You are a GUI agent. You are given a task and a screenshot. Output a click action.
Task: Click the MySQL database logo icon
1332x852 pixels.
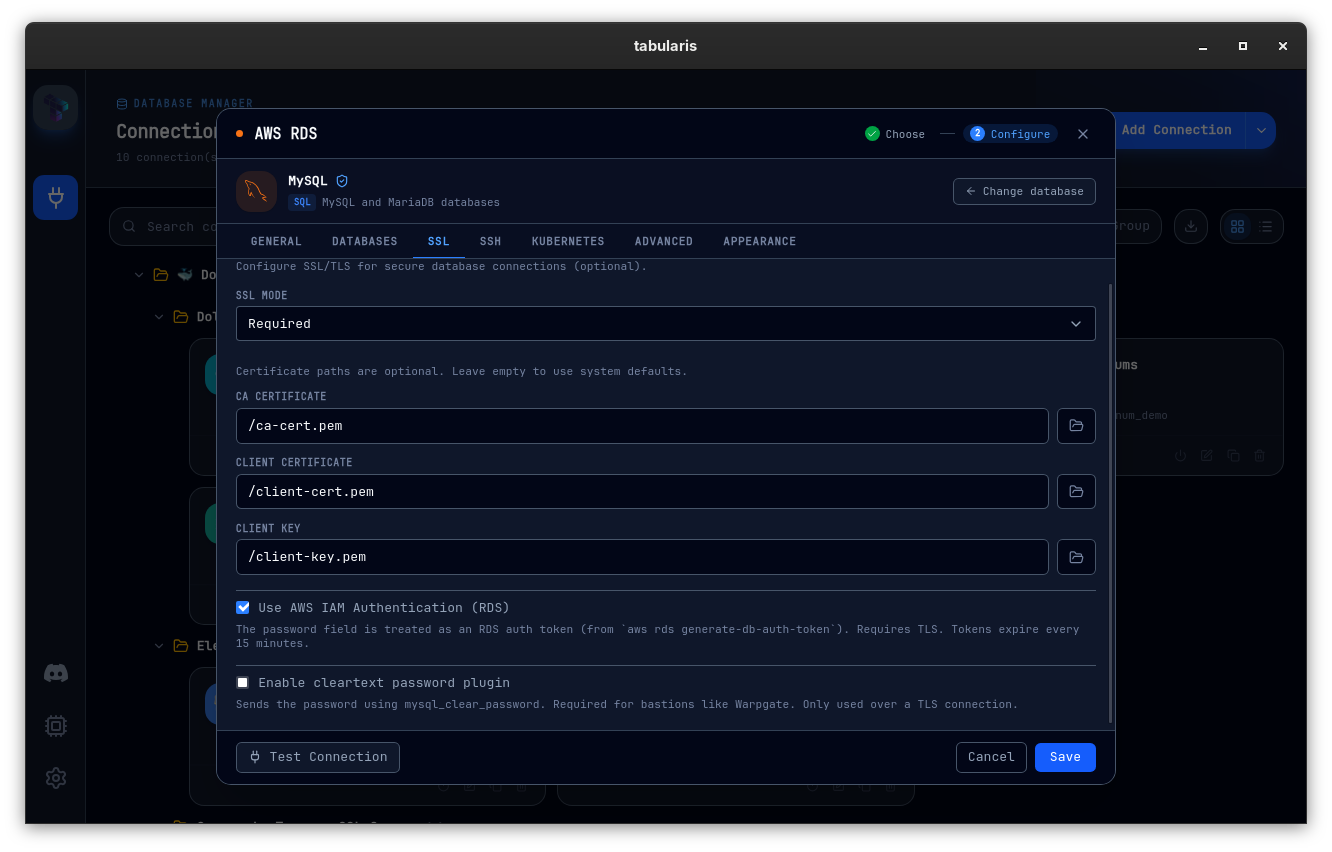tap(256, 191)
